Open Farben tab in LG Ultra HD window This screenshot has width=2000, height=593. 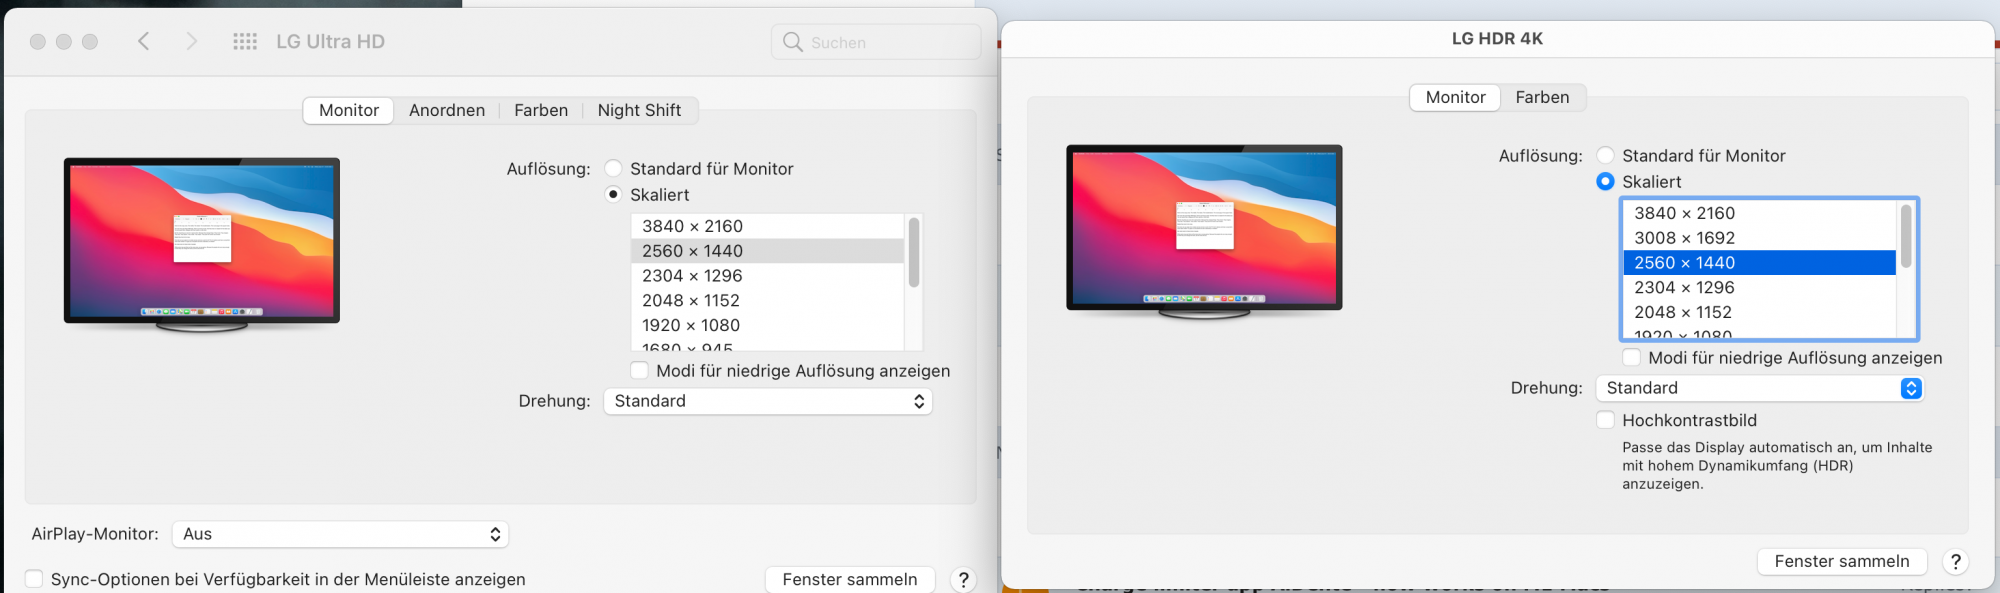tap(541, 110)
